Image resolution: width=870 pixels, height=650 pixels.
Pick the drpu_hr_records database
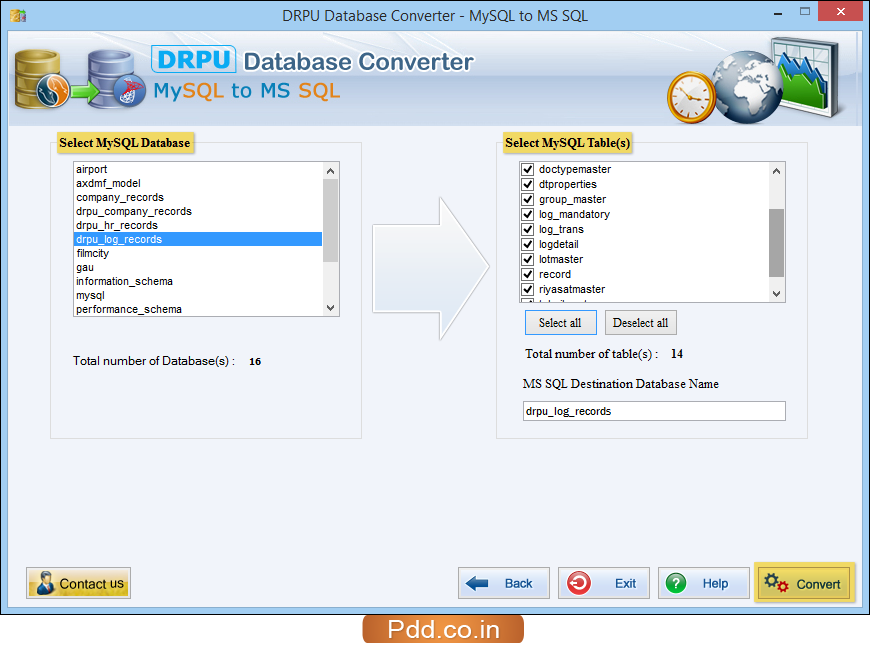point(198,225)
